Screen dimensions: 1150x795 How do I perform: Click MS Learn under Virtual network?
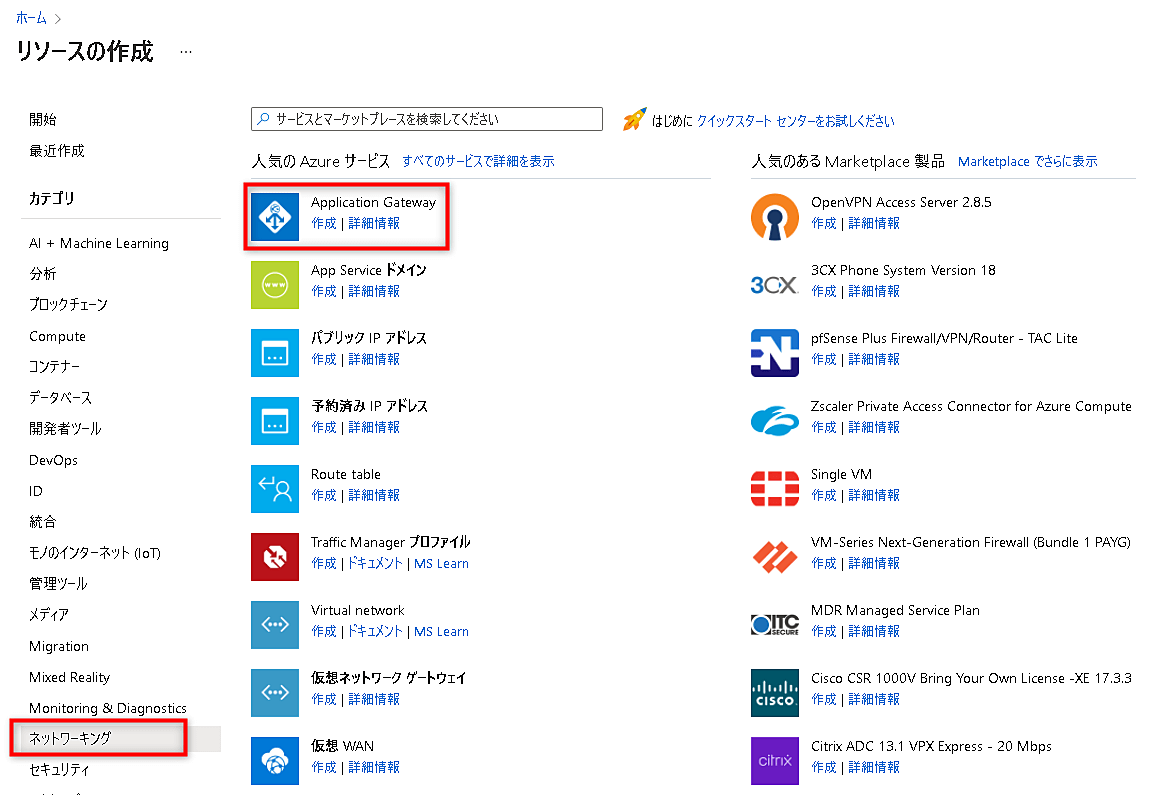(442, 631)
